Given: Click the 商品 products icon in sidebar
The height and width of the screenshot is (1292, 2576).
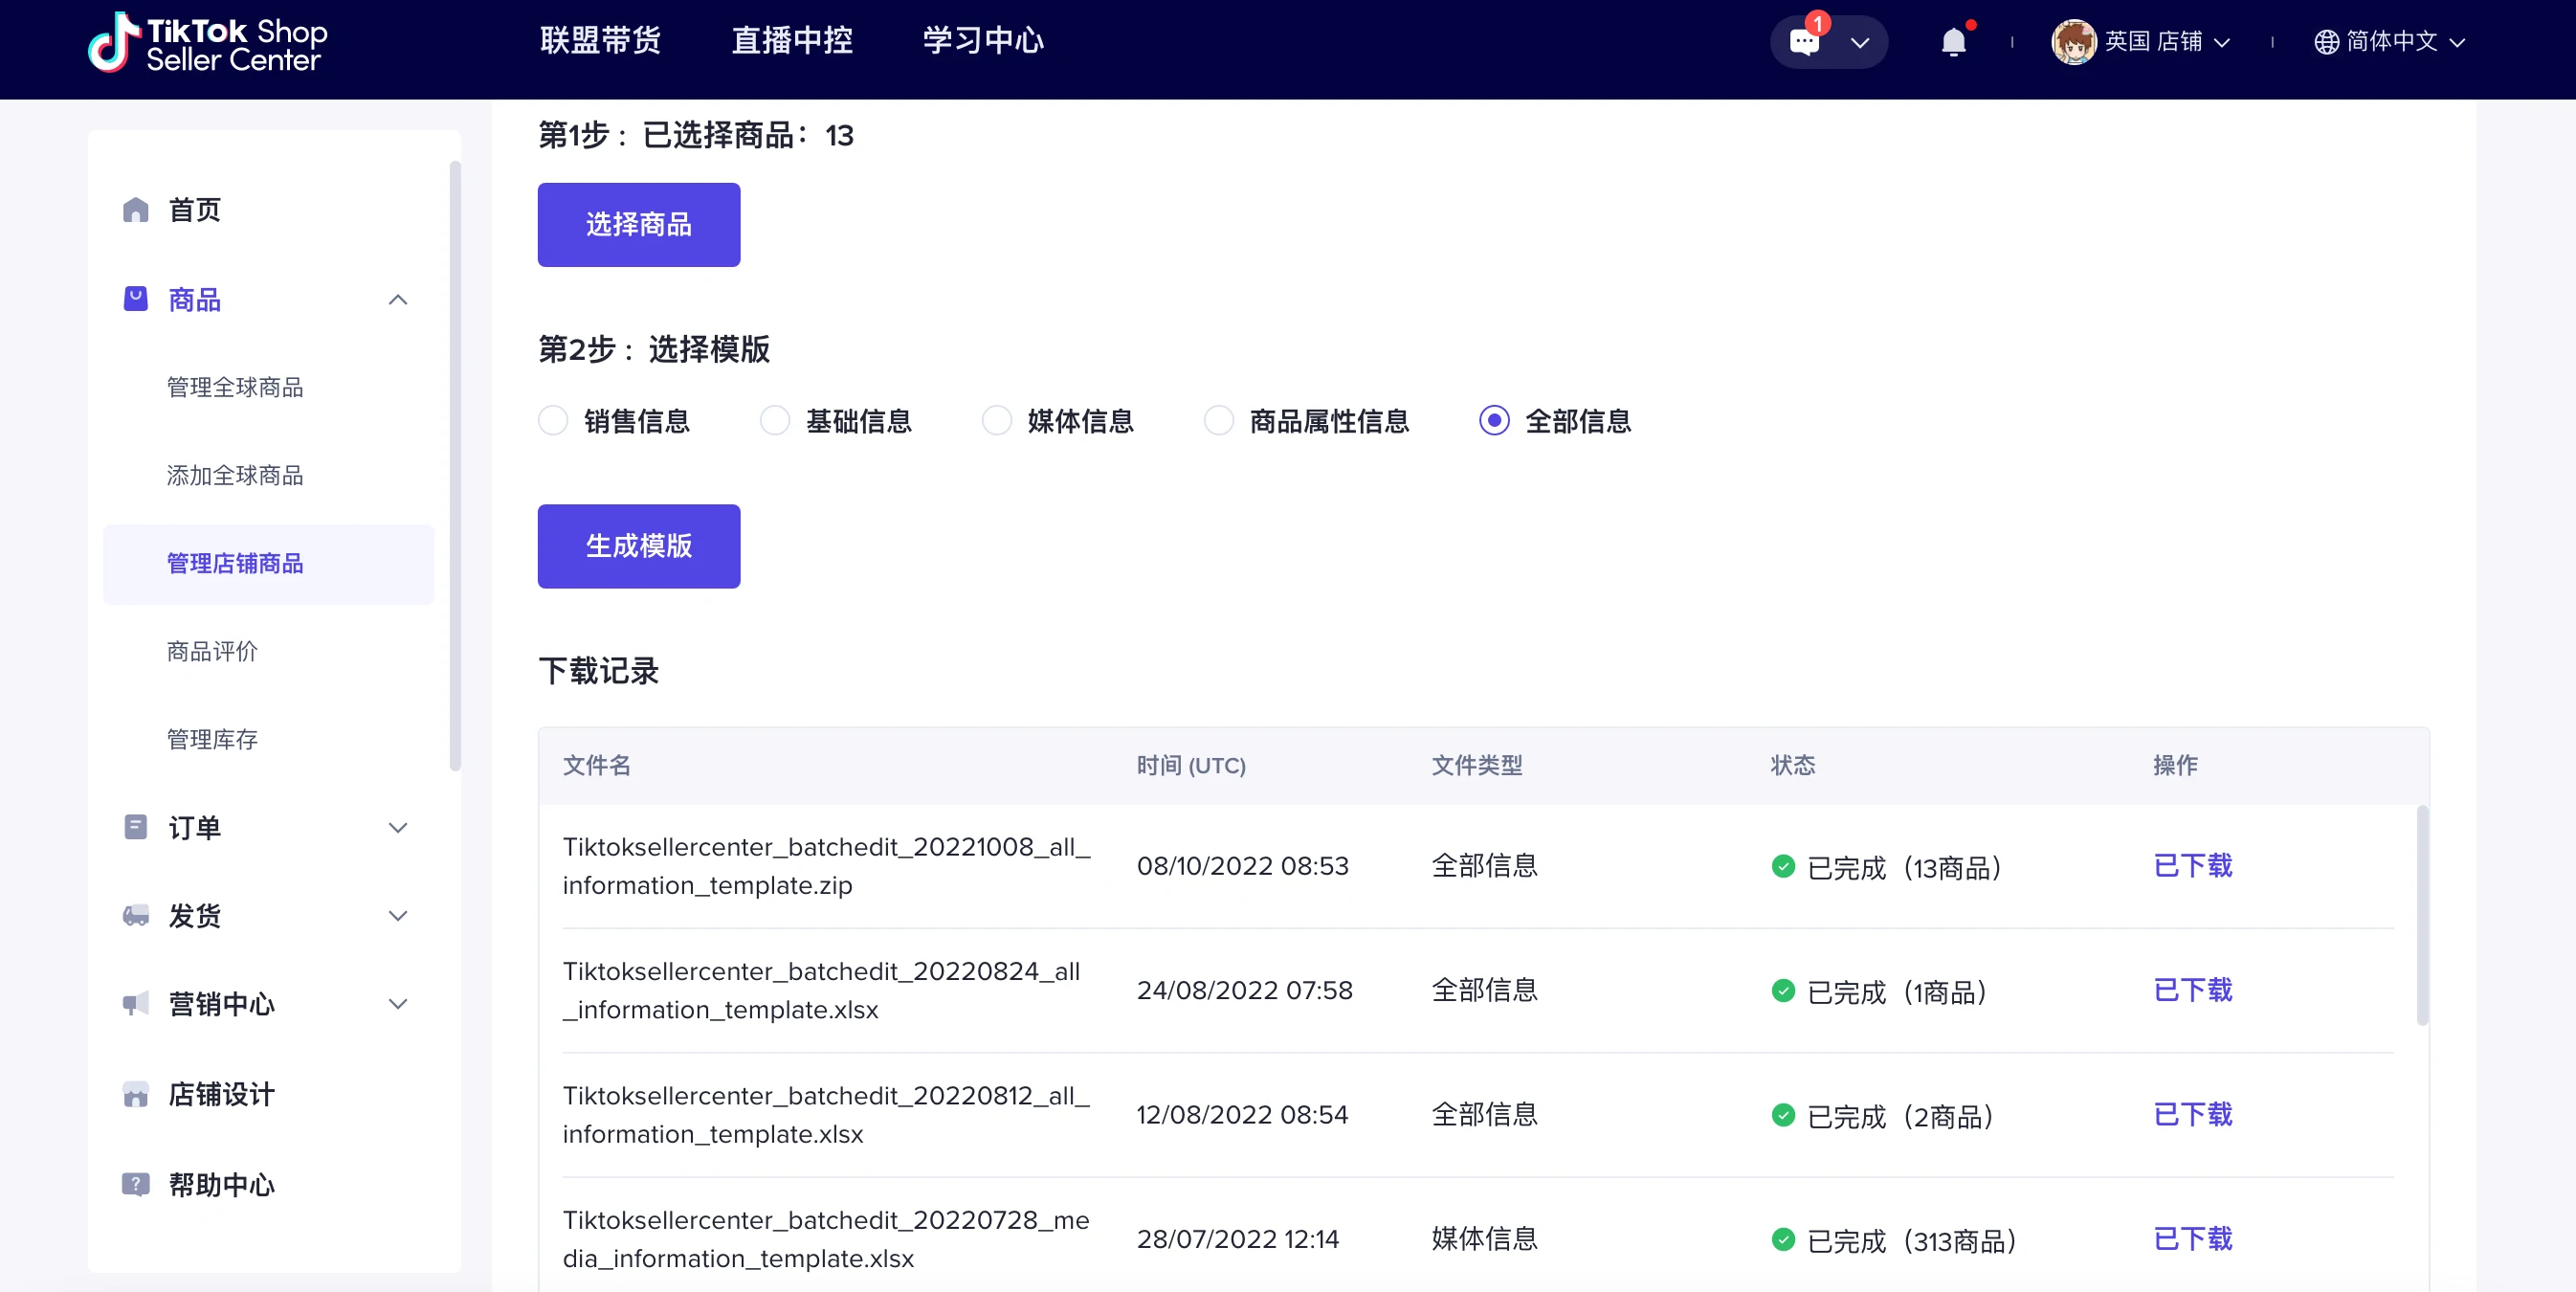Looking at the screenshot, I should pyautogui.click(x=136, y=299).
